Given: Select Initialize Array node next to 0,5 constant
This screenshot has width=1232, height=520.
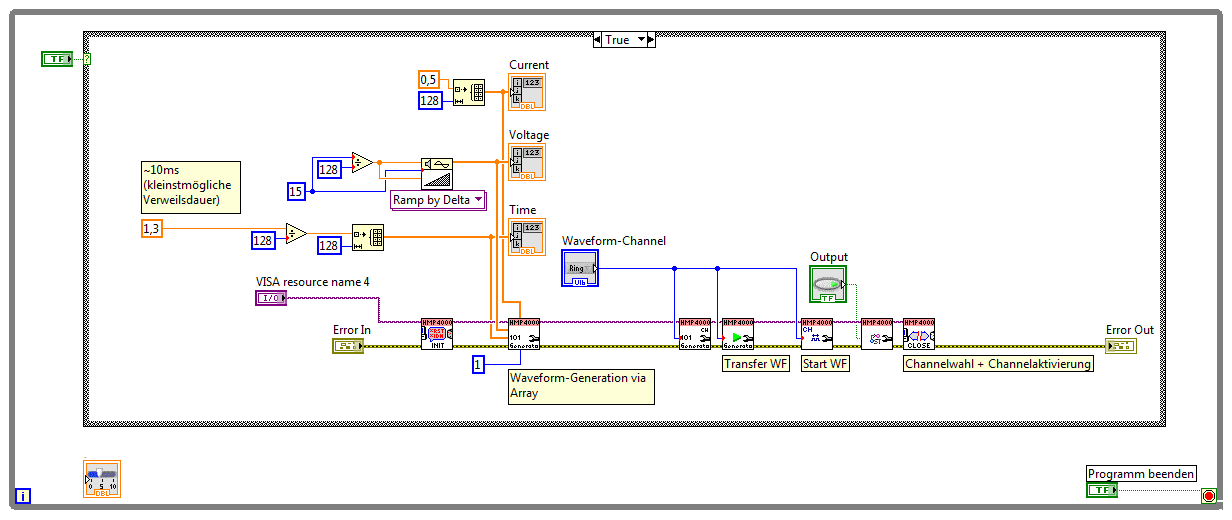Looking at the screenshot, I should tap(469, 92).
